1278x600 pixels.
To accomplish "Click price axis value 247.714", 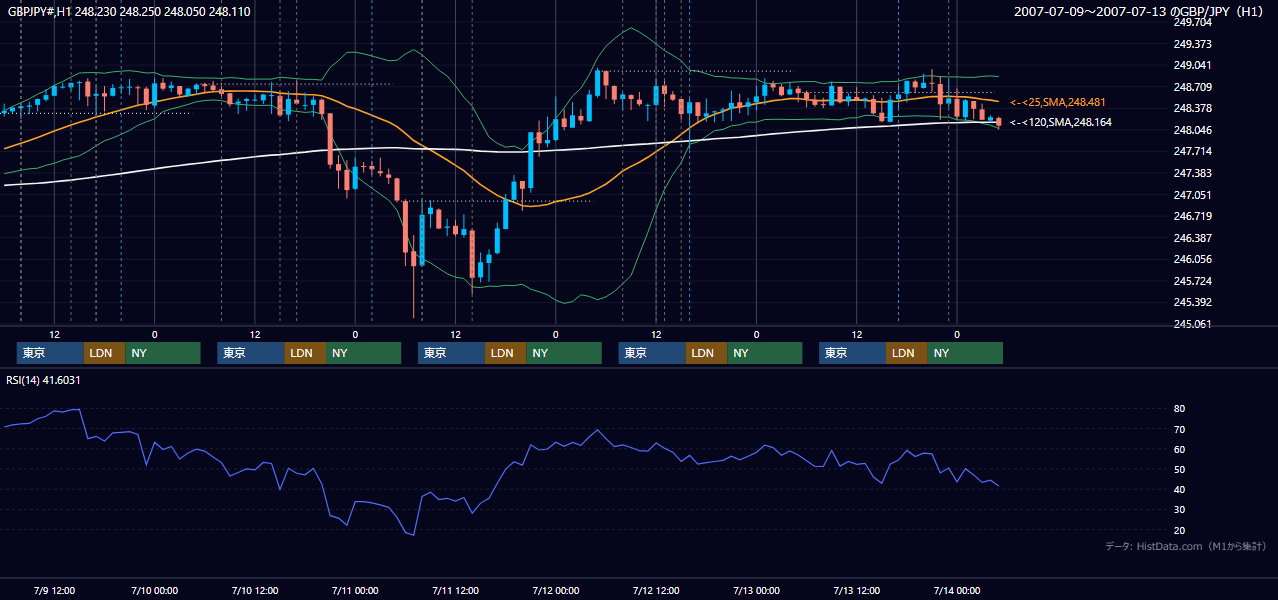I will pos(1192,151).
